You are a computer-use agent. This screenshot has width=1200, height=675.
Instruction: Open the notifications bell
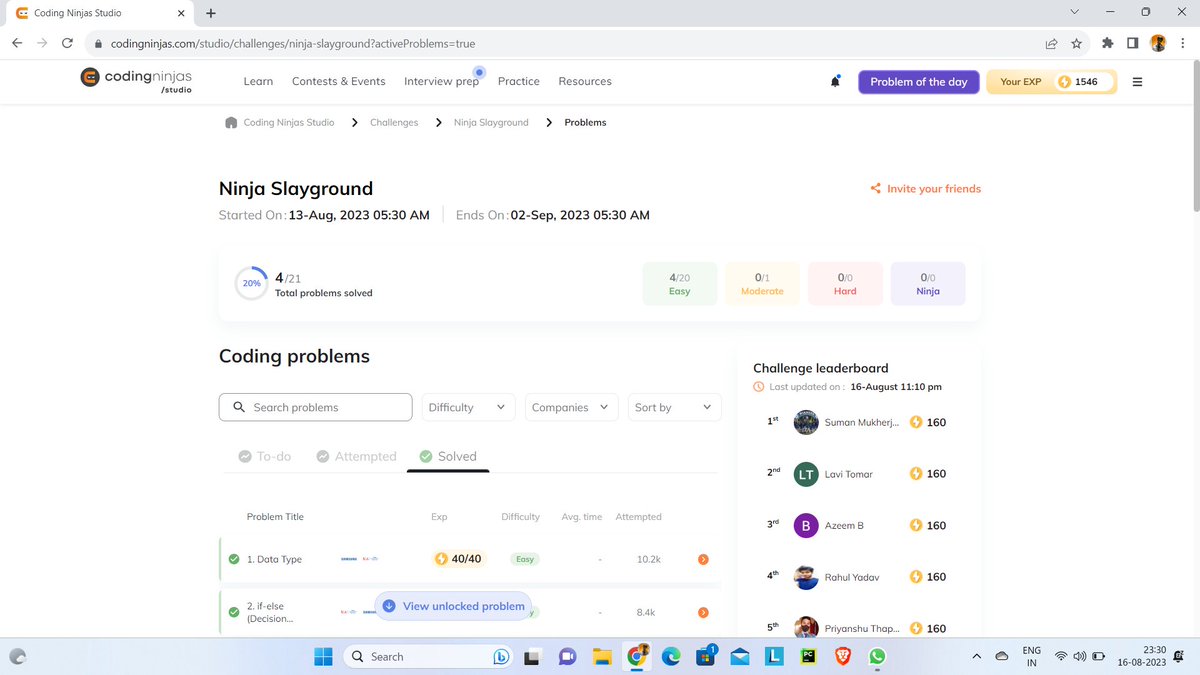pyautogui.click(x=835, y=82)
